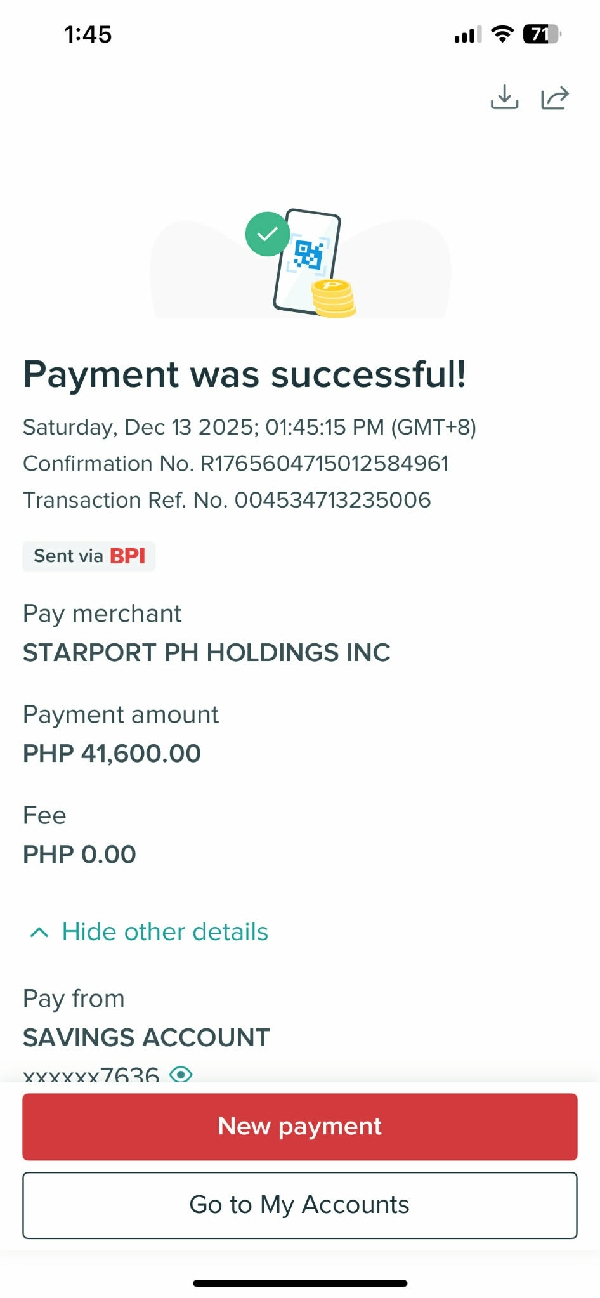Tap the Wi-Fi status icon
600x1298 pixels.
coord(501,34)
